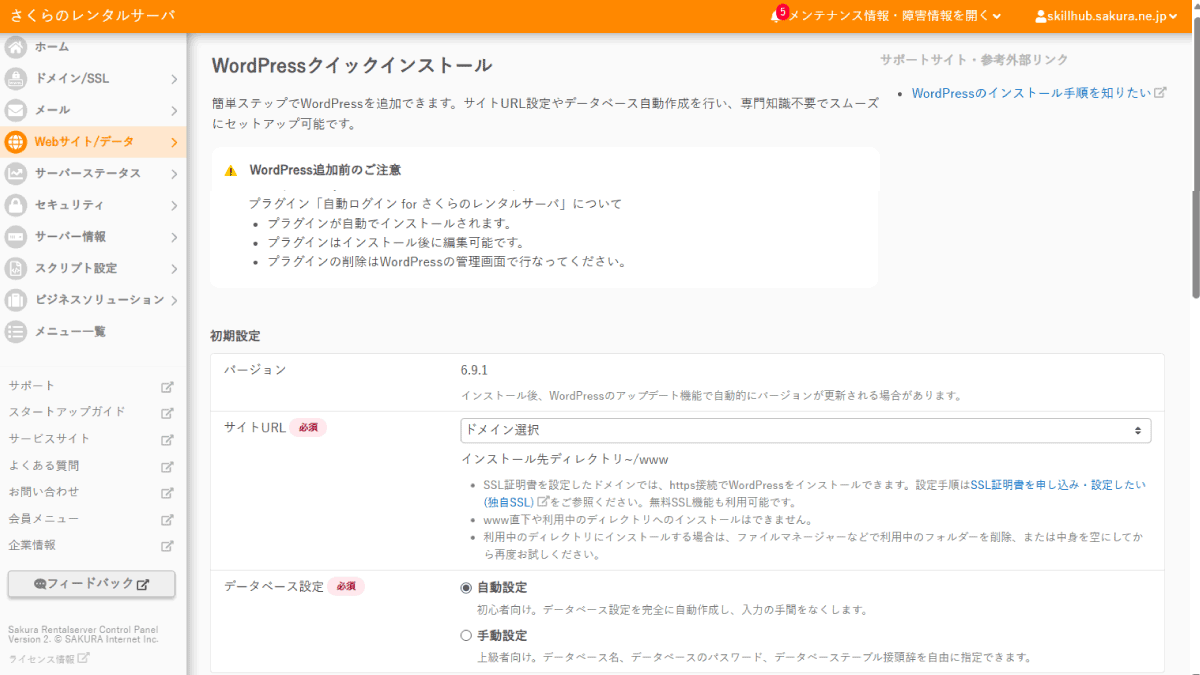Click version value 6.9.1 text
1200x675 pixels.
(474, 370)
